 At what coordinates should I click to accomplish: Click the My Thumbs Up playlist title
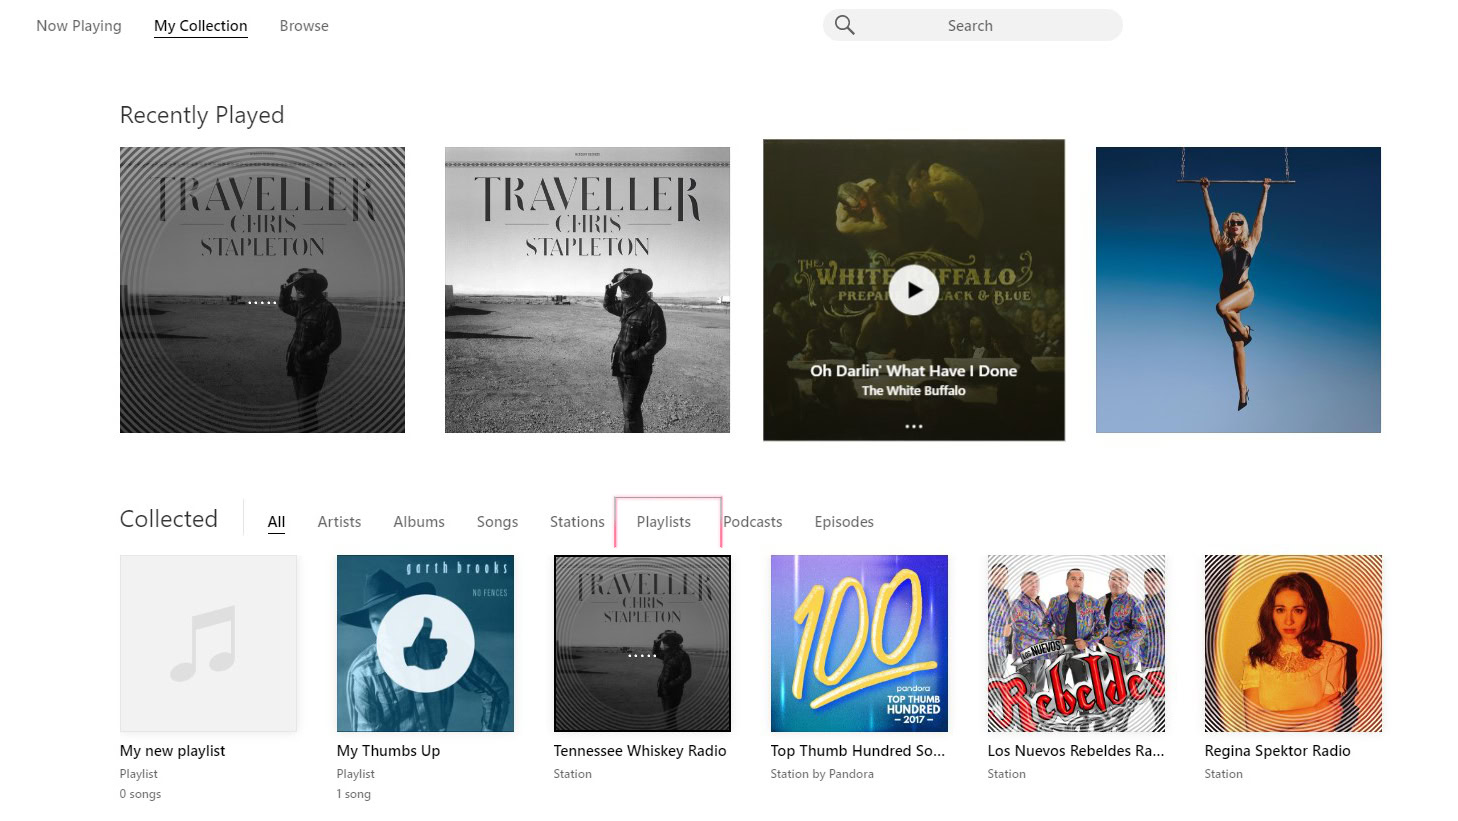point(388,751)
